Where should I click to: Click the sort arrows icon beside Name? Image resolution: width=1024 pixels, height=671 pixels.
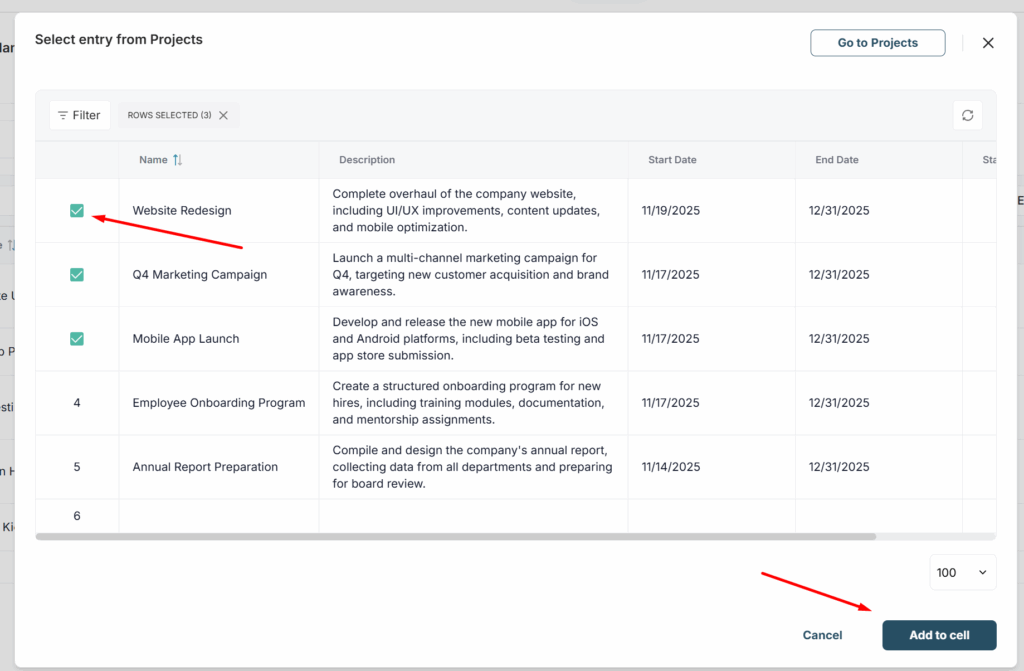tap(178, 160)
